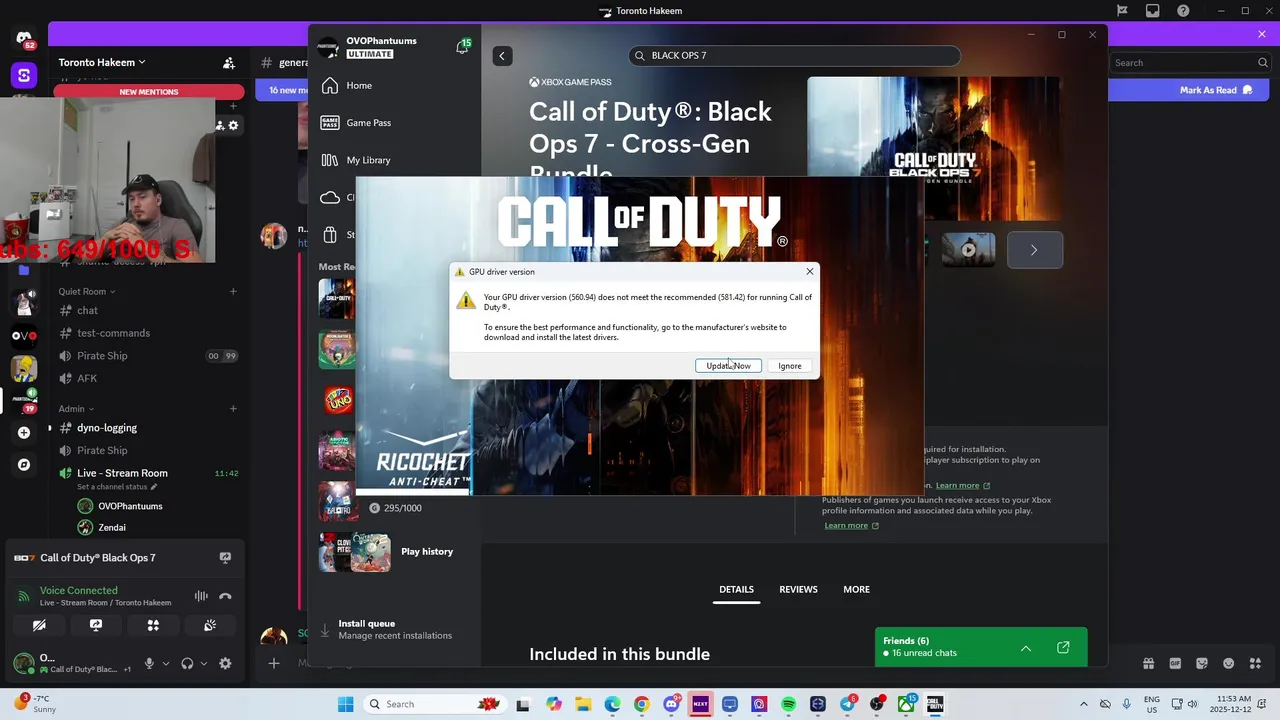Open Xbox app notifications bell
This screenshot has width=1280, height=720.
462,47
